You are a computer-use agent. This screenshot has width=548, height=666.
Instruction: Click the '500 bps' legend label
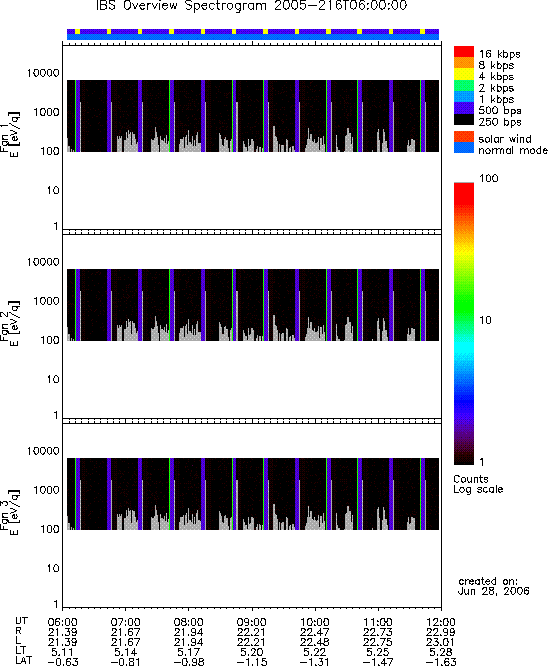[500, 110]
